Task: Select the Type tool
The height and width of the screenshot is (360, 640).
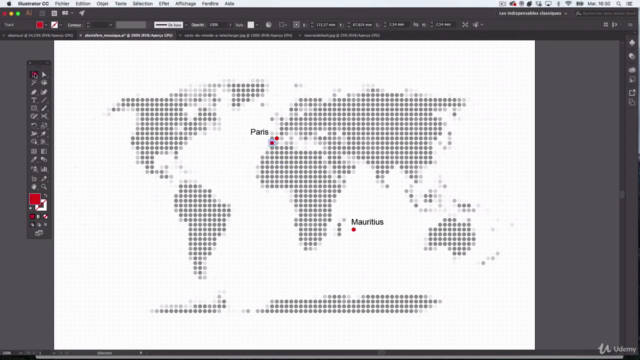Action: pos(34,100)
